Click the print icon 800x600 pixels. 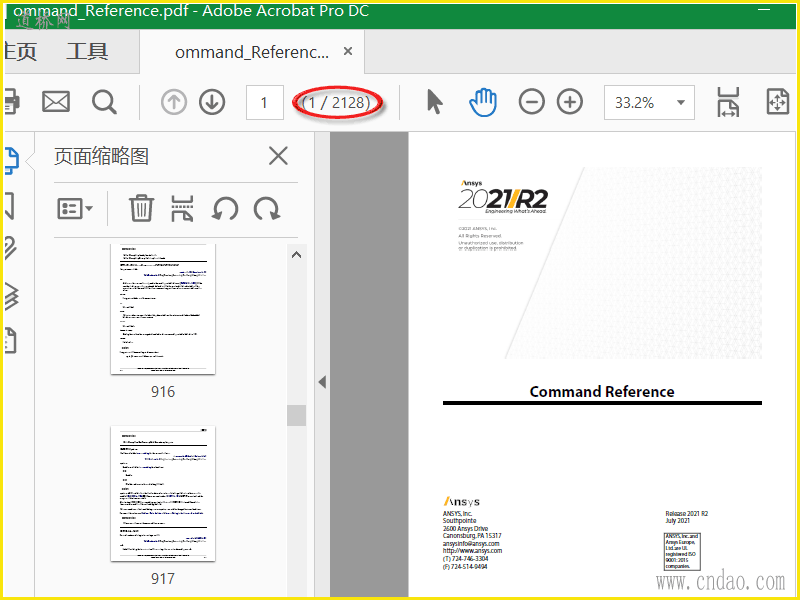tap(11, 102)
